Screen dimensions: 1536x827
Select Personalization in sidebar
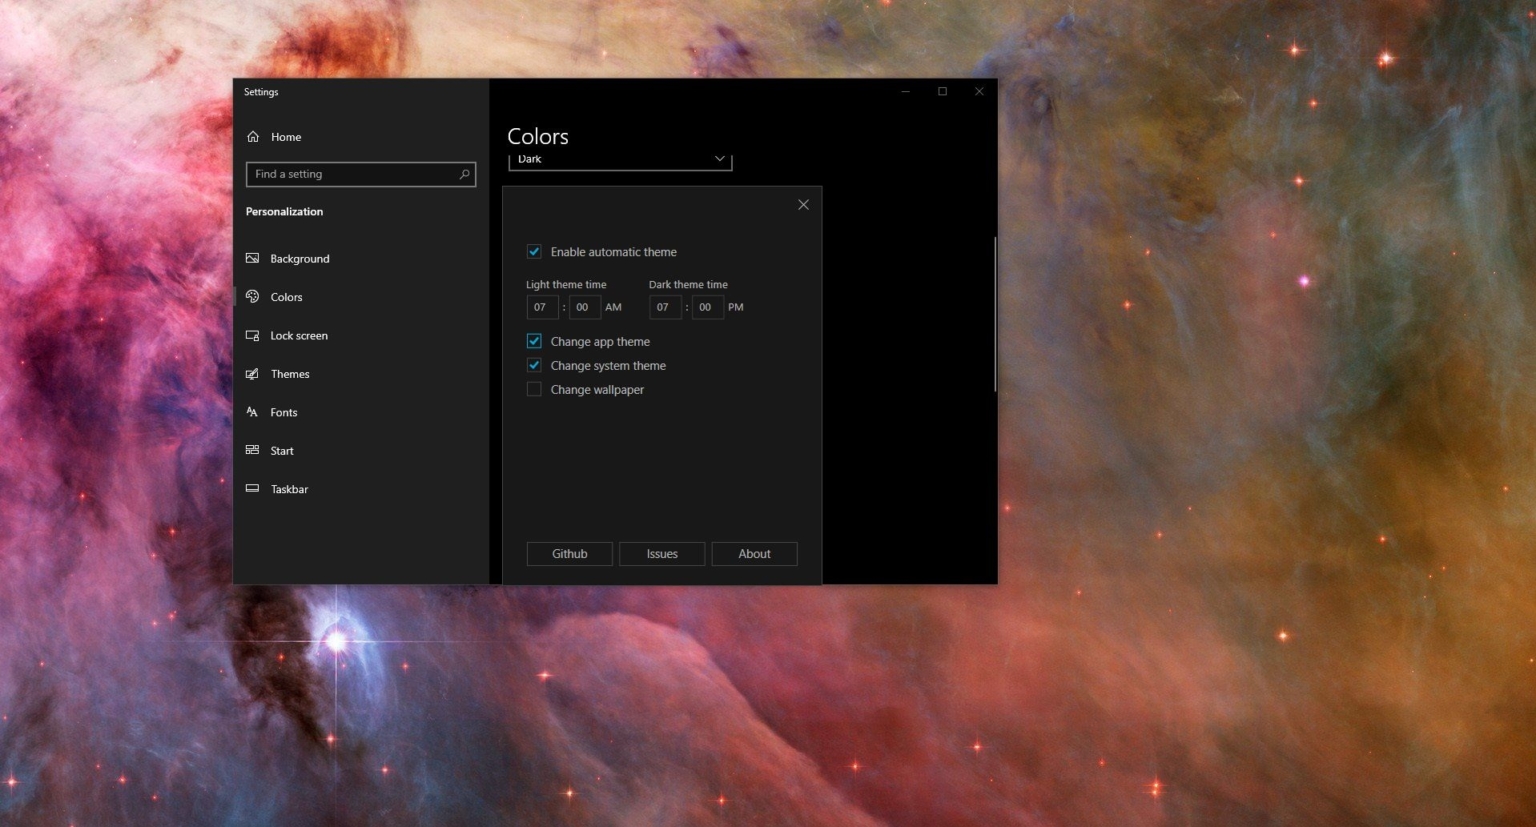point(284,211)
